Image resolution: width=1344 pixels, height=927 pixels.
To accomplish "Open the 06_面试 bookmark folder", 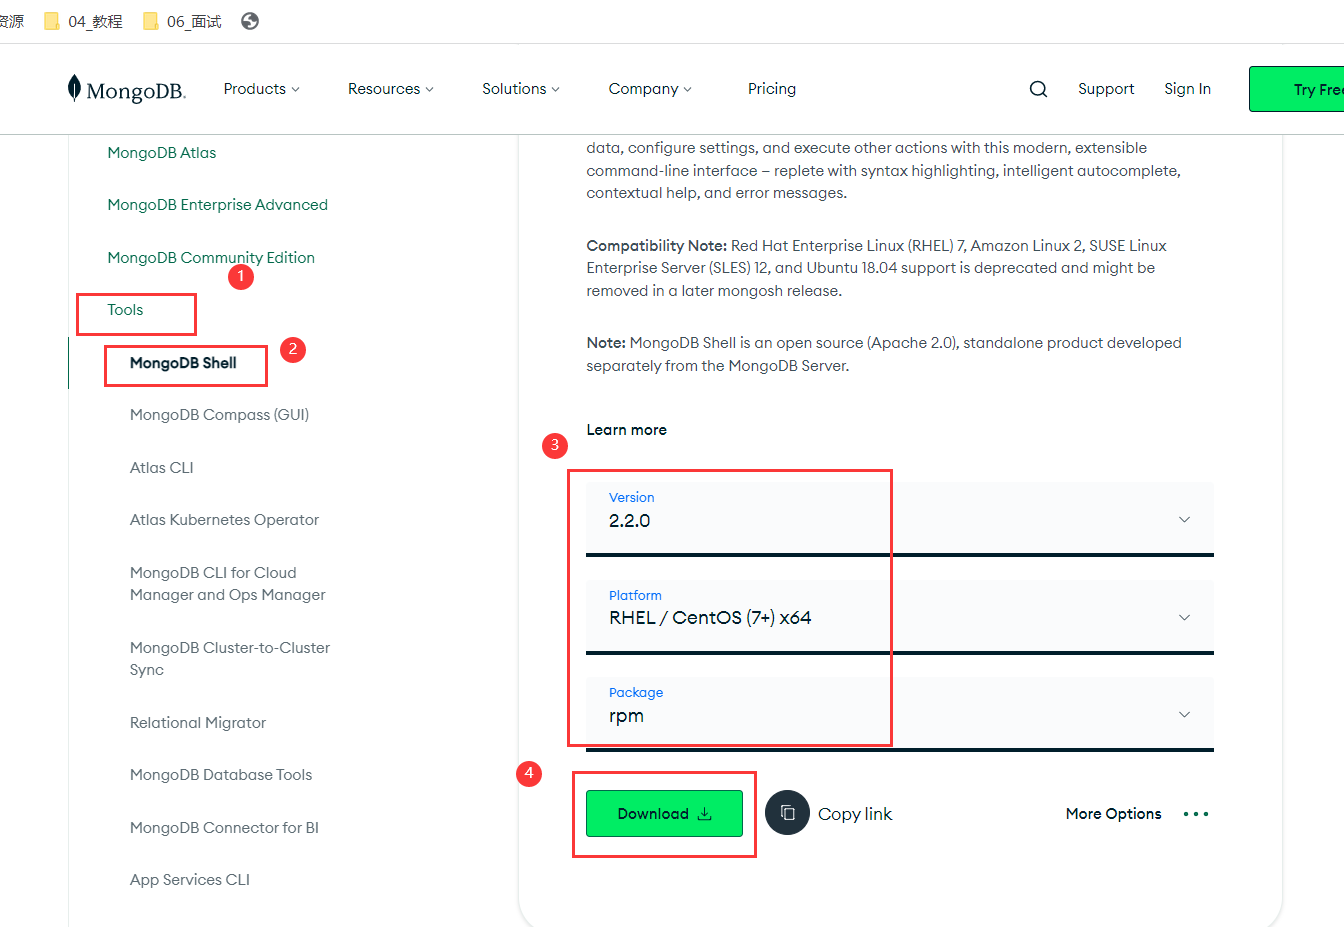I will click(x=182, y=21).
